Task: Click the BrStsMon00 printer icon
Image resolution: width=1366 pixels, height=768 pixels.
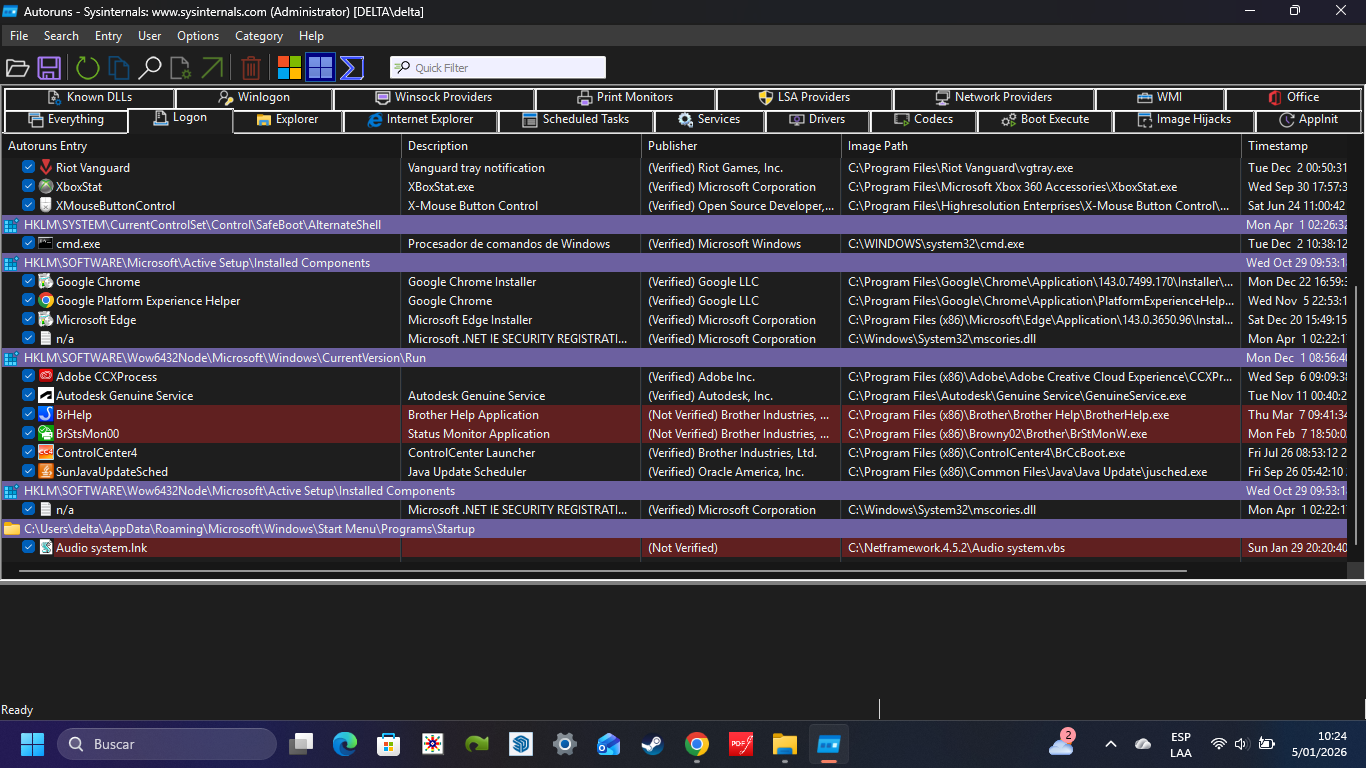Action: coord(46,434)
